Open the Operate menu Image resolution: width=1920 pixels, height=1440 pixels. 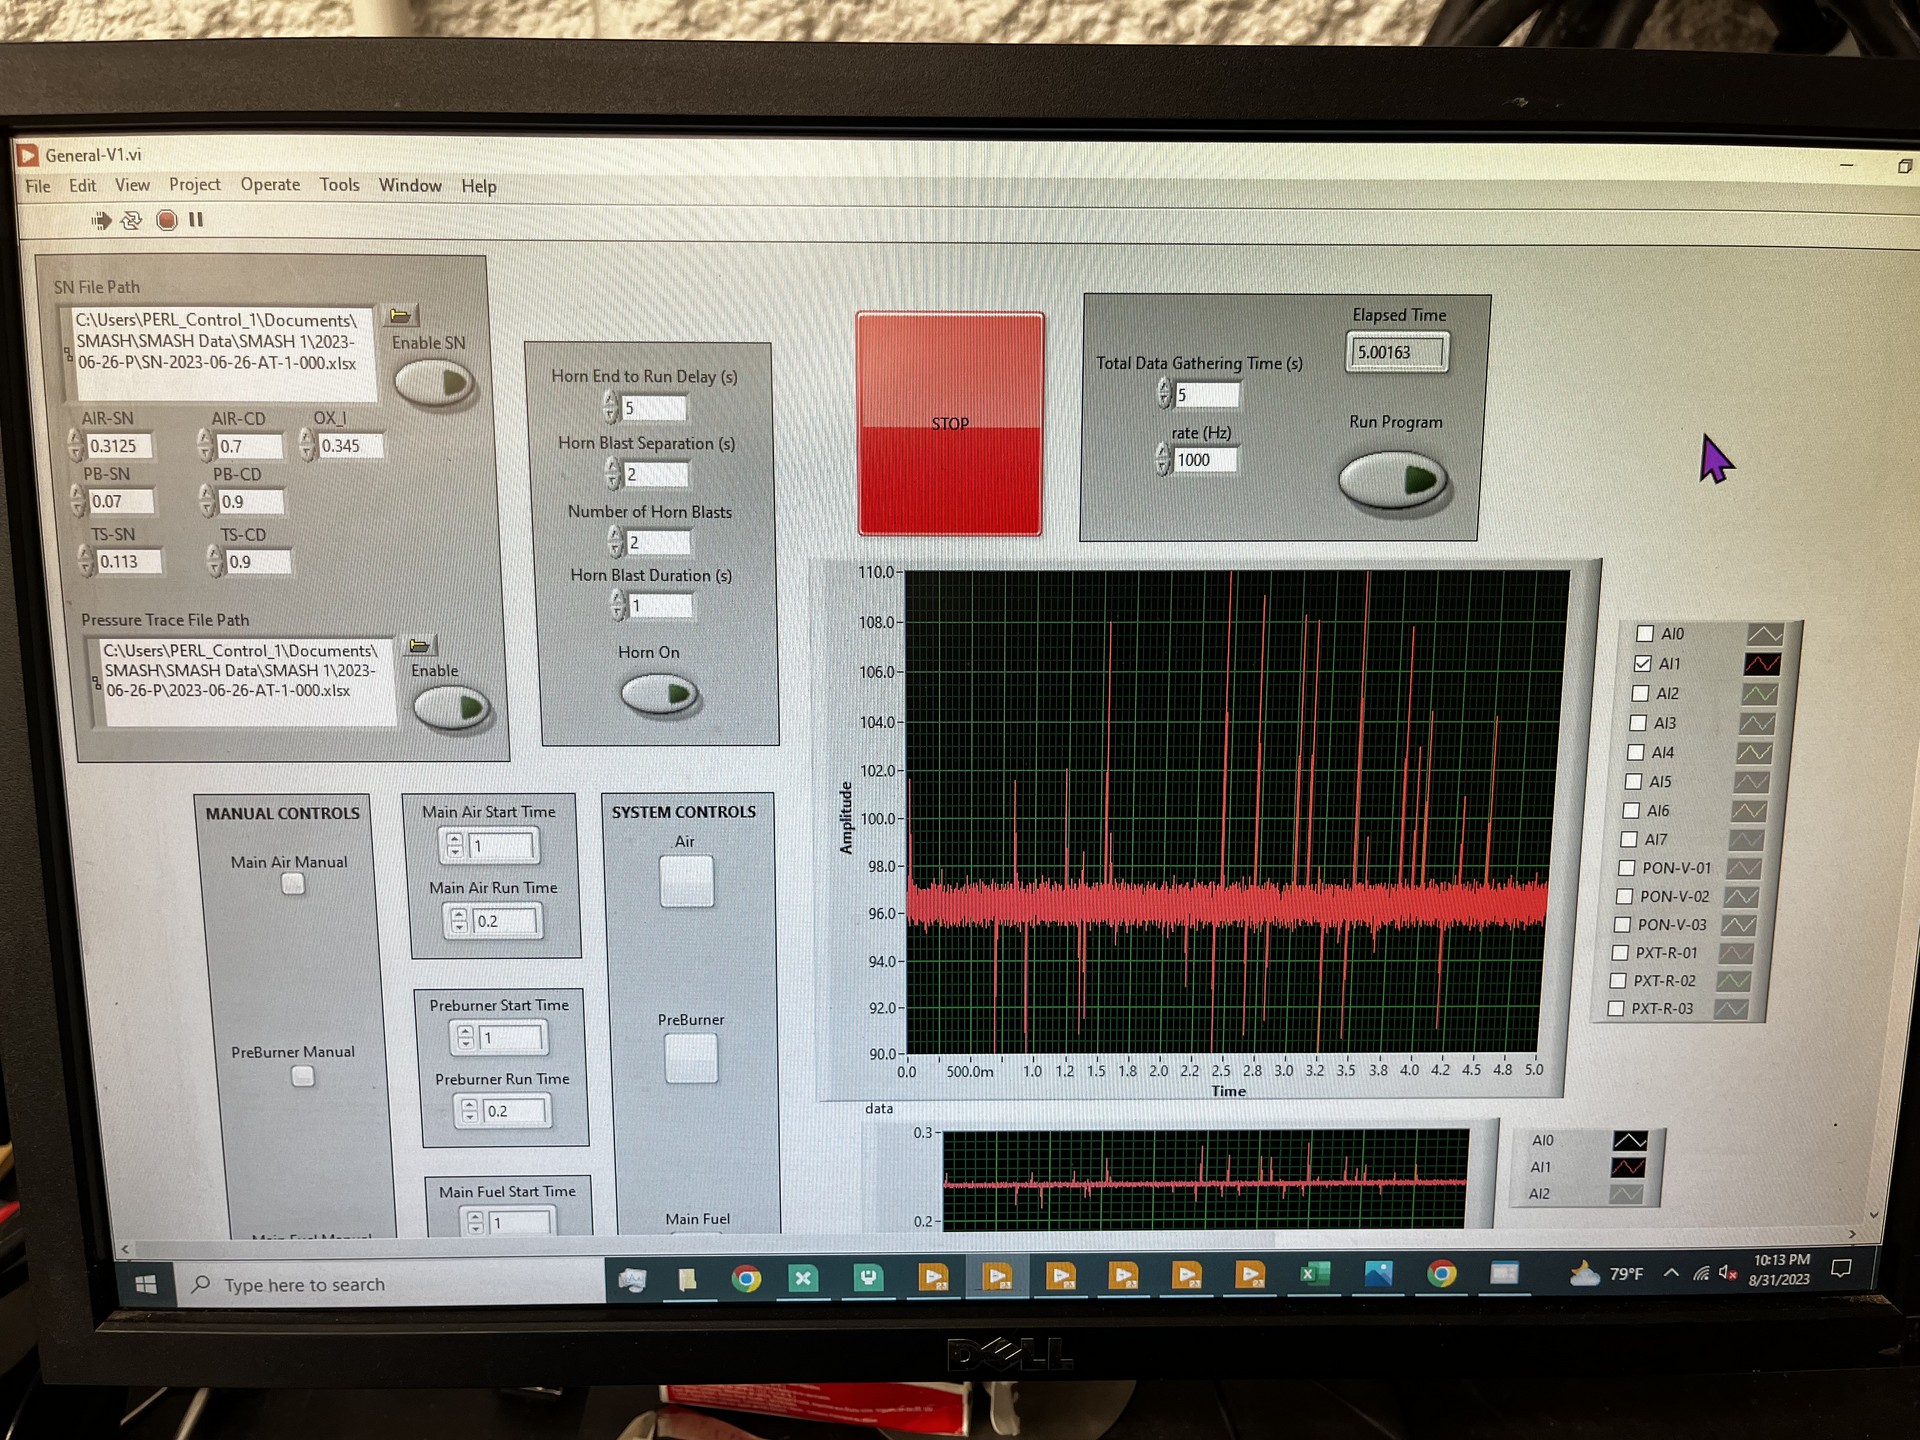click(x=270, y=185)
